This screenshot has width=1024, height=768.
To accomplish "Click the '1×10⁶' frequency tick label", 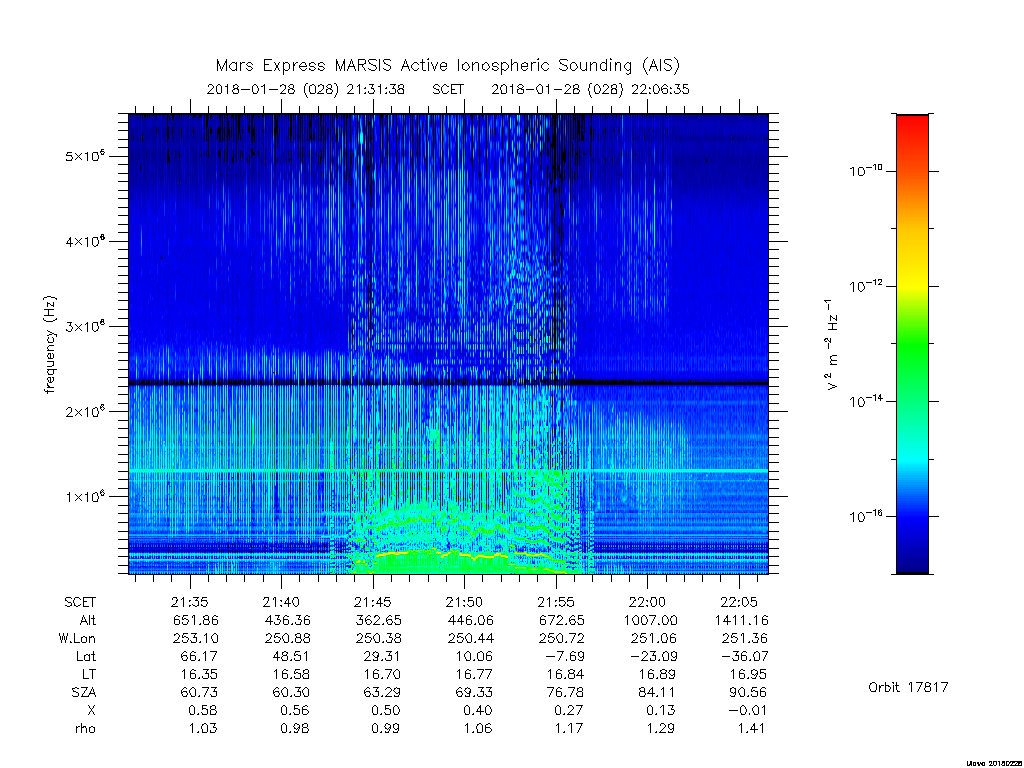I will coord(85,496).
